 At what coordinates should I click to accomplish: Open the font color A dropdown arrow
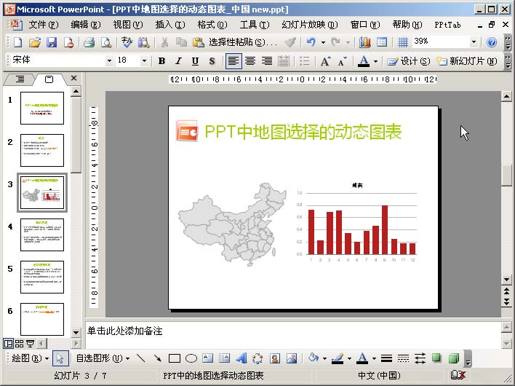pos(376,61)
